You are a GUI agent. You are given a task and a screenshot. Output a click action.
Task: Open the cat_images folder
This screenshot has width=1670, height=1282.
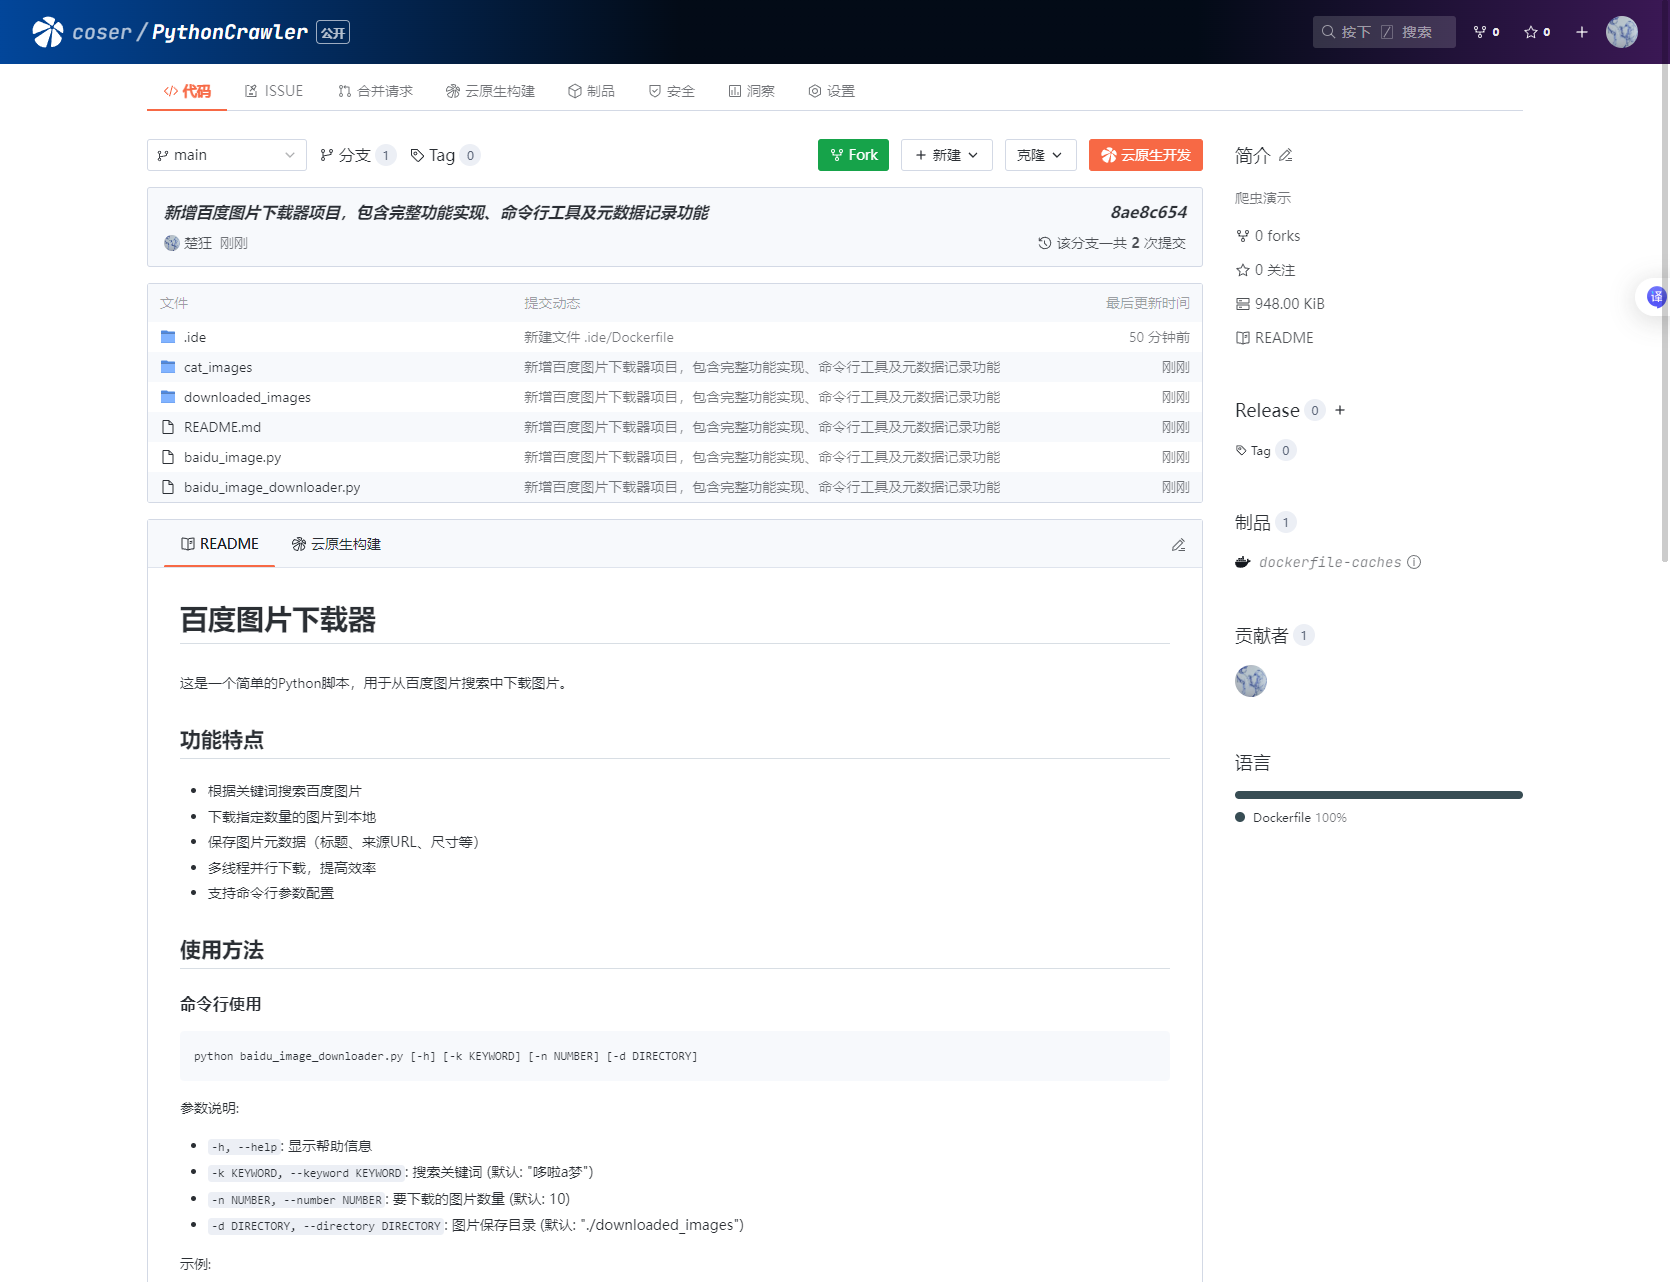point(218,367)
